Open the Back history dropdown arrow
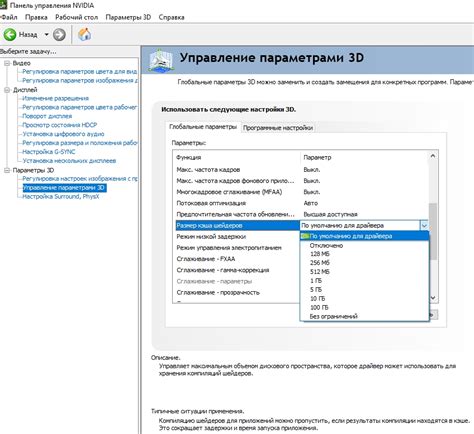474x434 pixels. [47, 35]
